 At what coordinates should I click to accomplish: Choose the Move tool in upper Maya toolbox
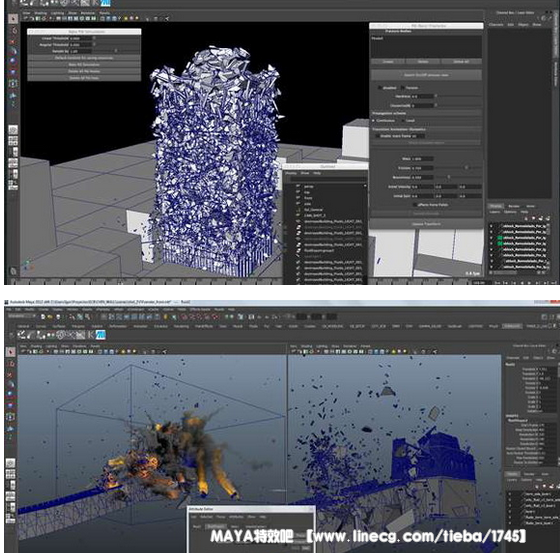tap(13, 51)
